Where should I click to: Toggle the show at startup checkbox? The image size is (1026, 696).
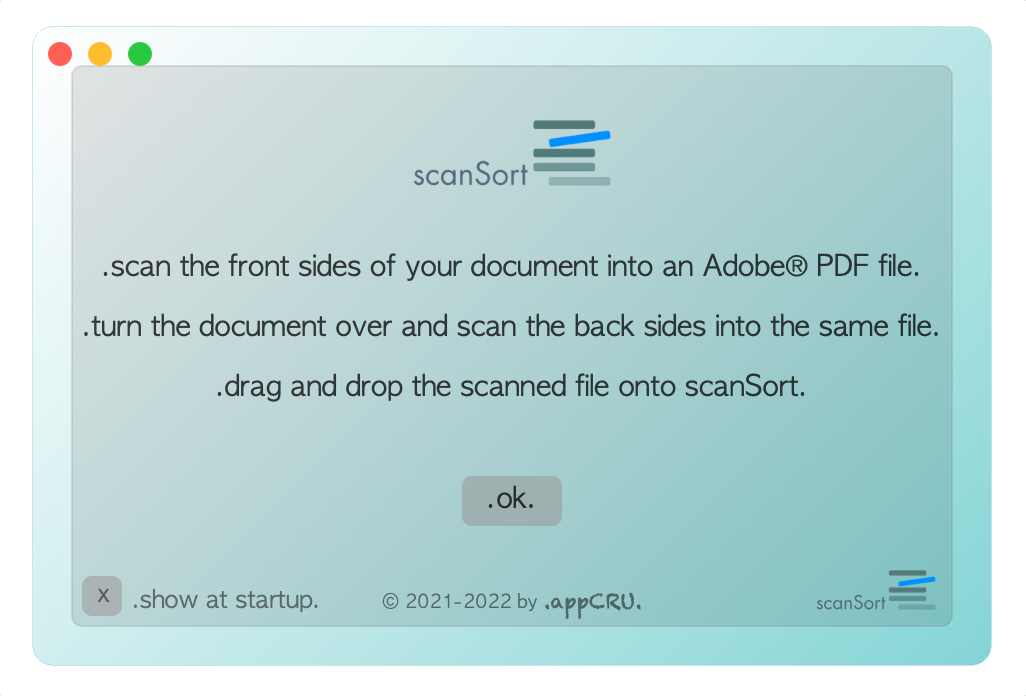point(102,596)
